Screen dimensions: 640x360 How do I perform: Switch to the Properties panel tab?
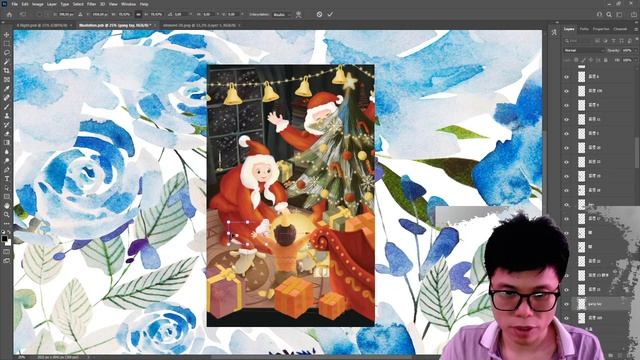coord(601,29)
